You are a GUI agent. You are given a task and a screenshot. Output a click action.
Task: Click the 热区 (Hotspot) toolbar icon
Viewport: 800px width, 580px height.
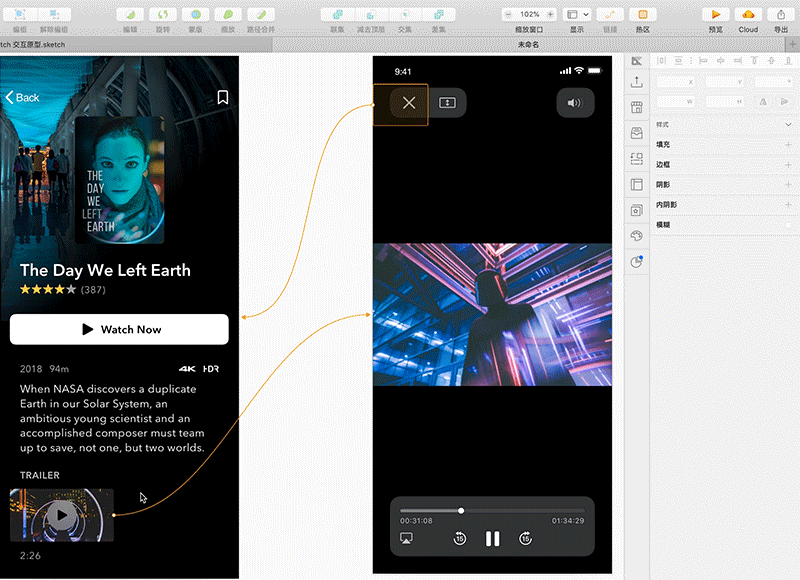pos(642,14)
